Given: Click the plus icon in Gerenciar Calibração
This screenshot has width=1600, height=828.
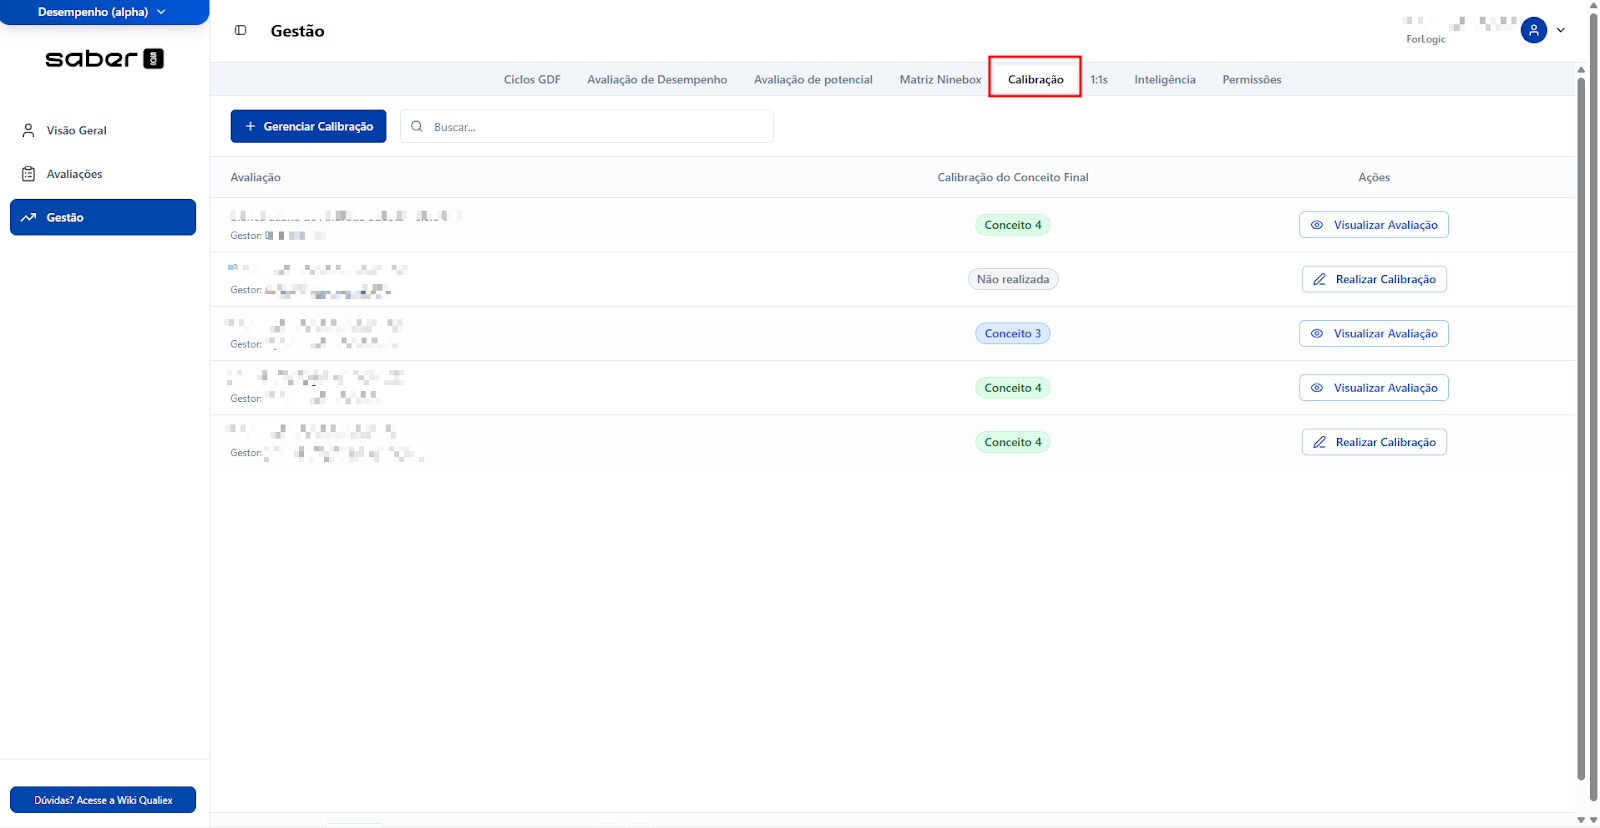Looking at the screenshot, I should pyautogui.click(x=250, y=126).
